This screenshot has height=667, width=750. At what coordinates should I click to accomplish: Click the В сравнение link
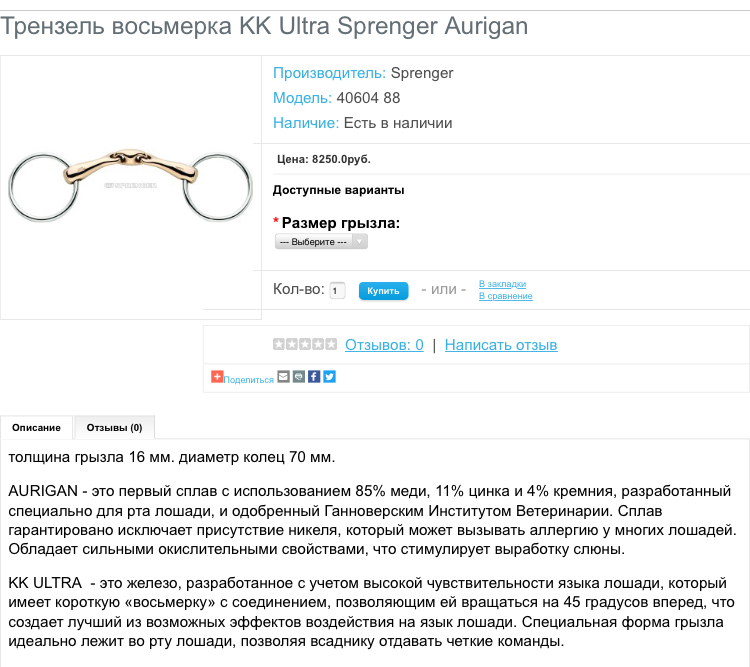(506, 296)
